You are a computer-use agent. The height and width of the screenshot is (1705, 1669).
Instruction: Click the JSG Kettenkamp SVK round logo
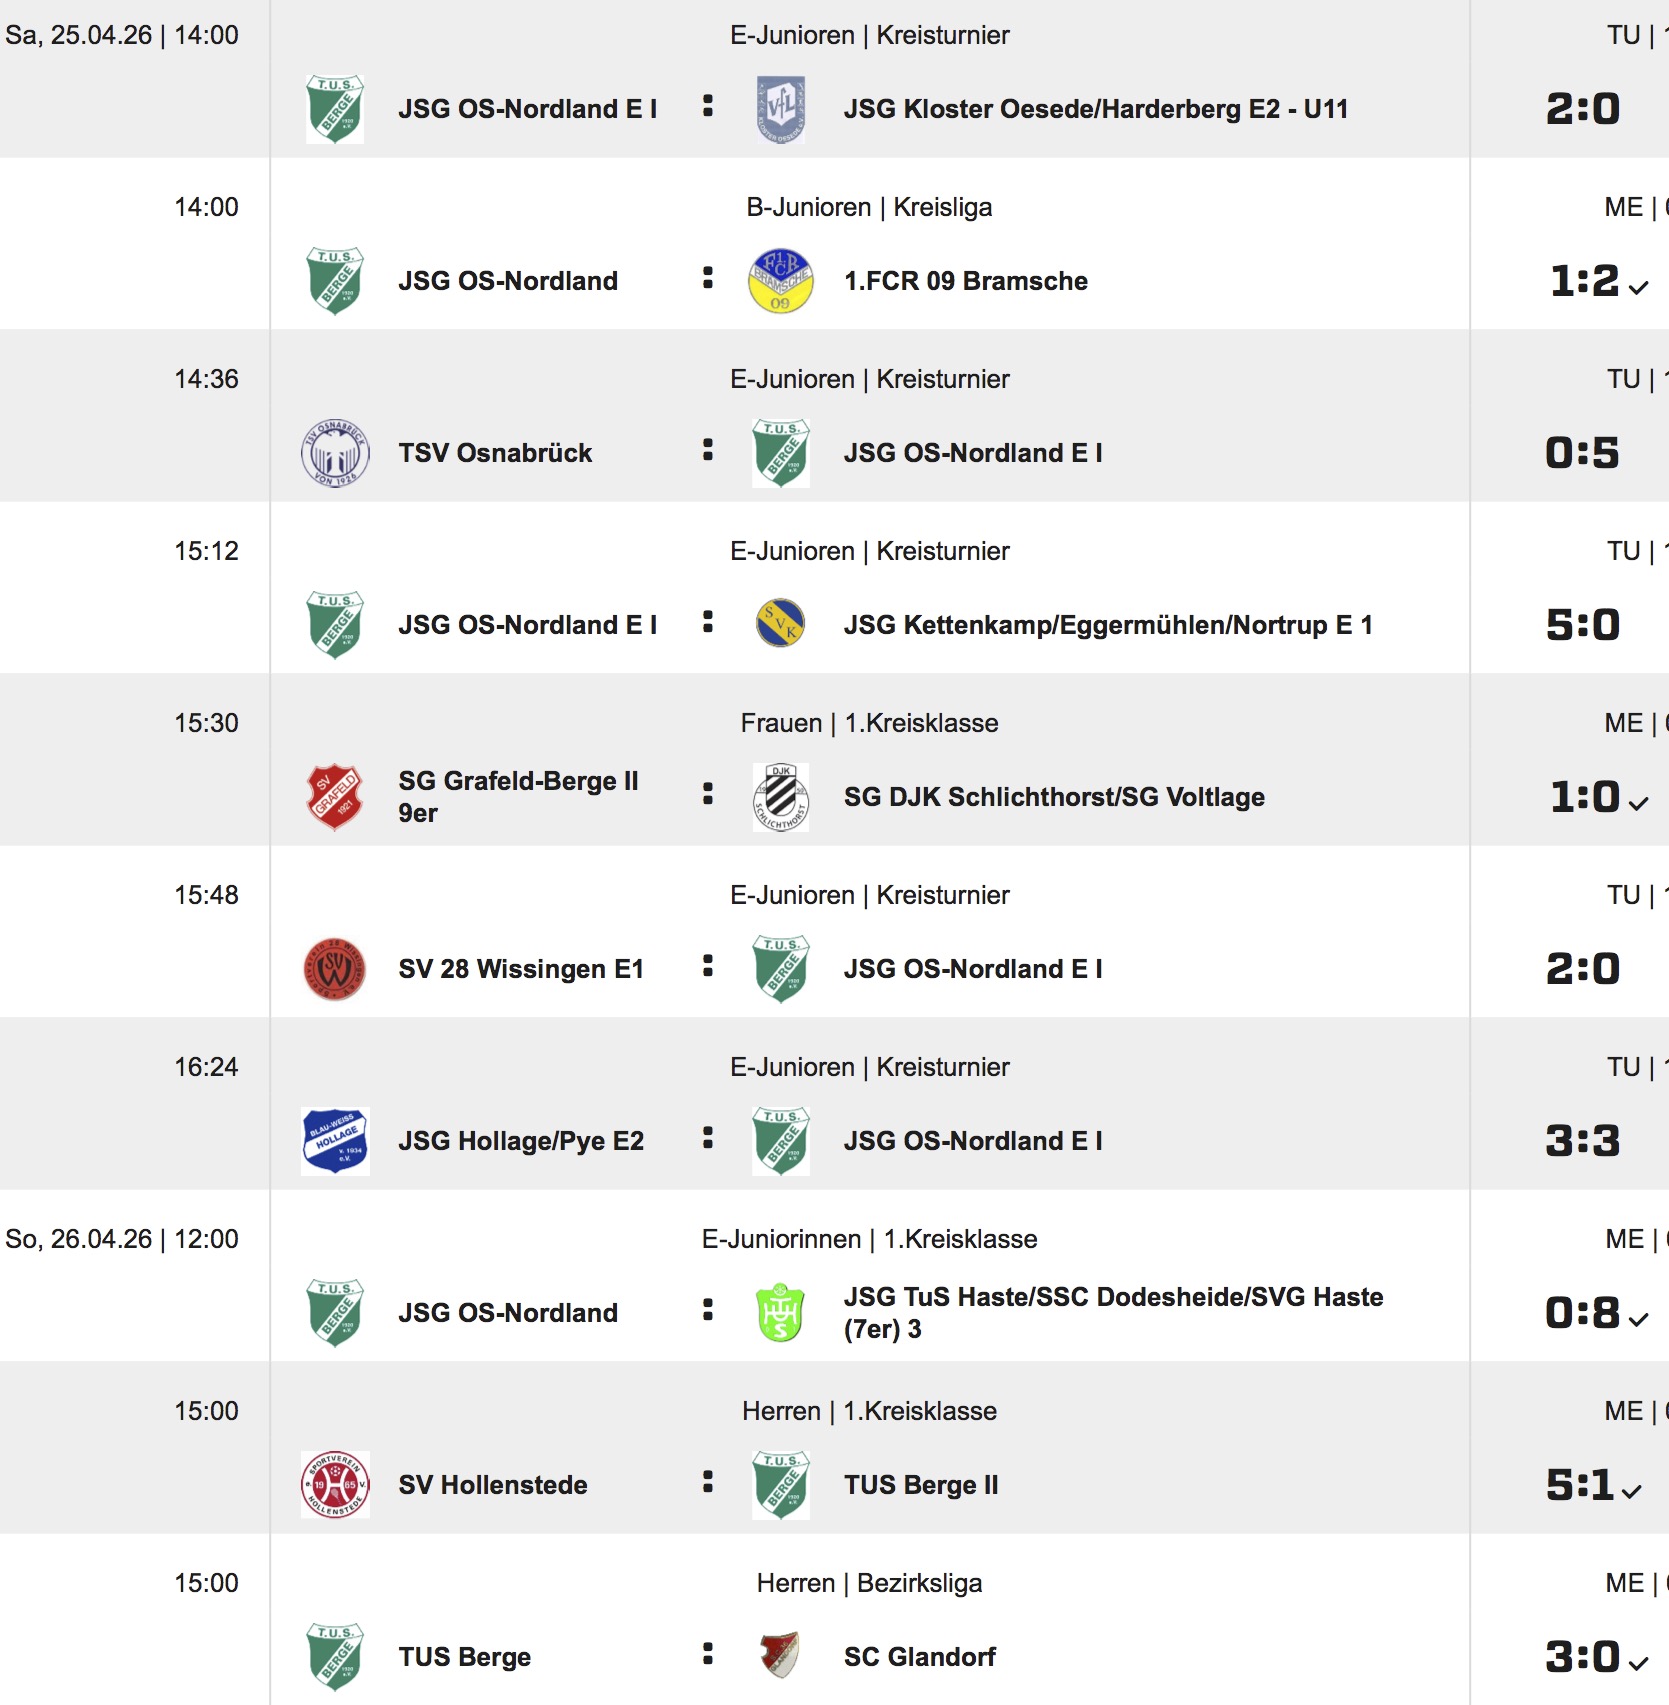[780, 624]
